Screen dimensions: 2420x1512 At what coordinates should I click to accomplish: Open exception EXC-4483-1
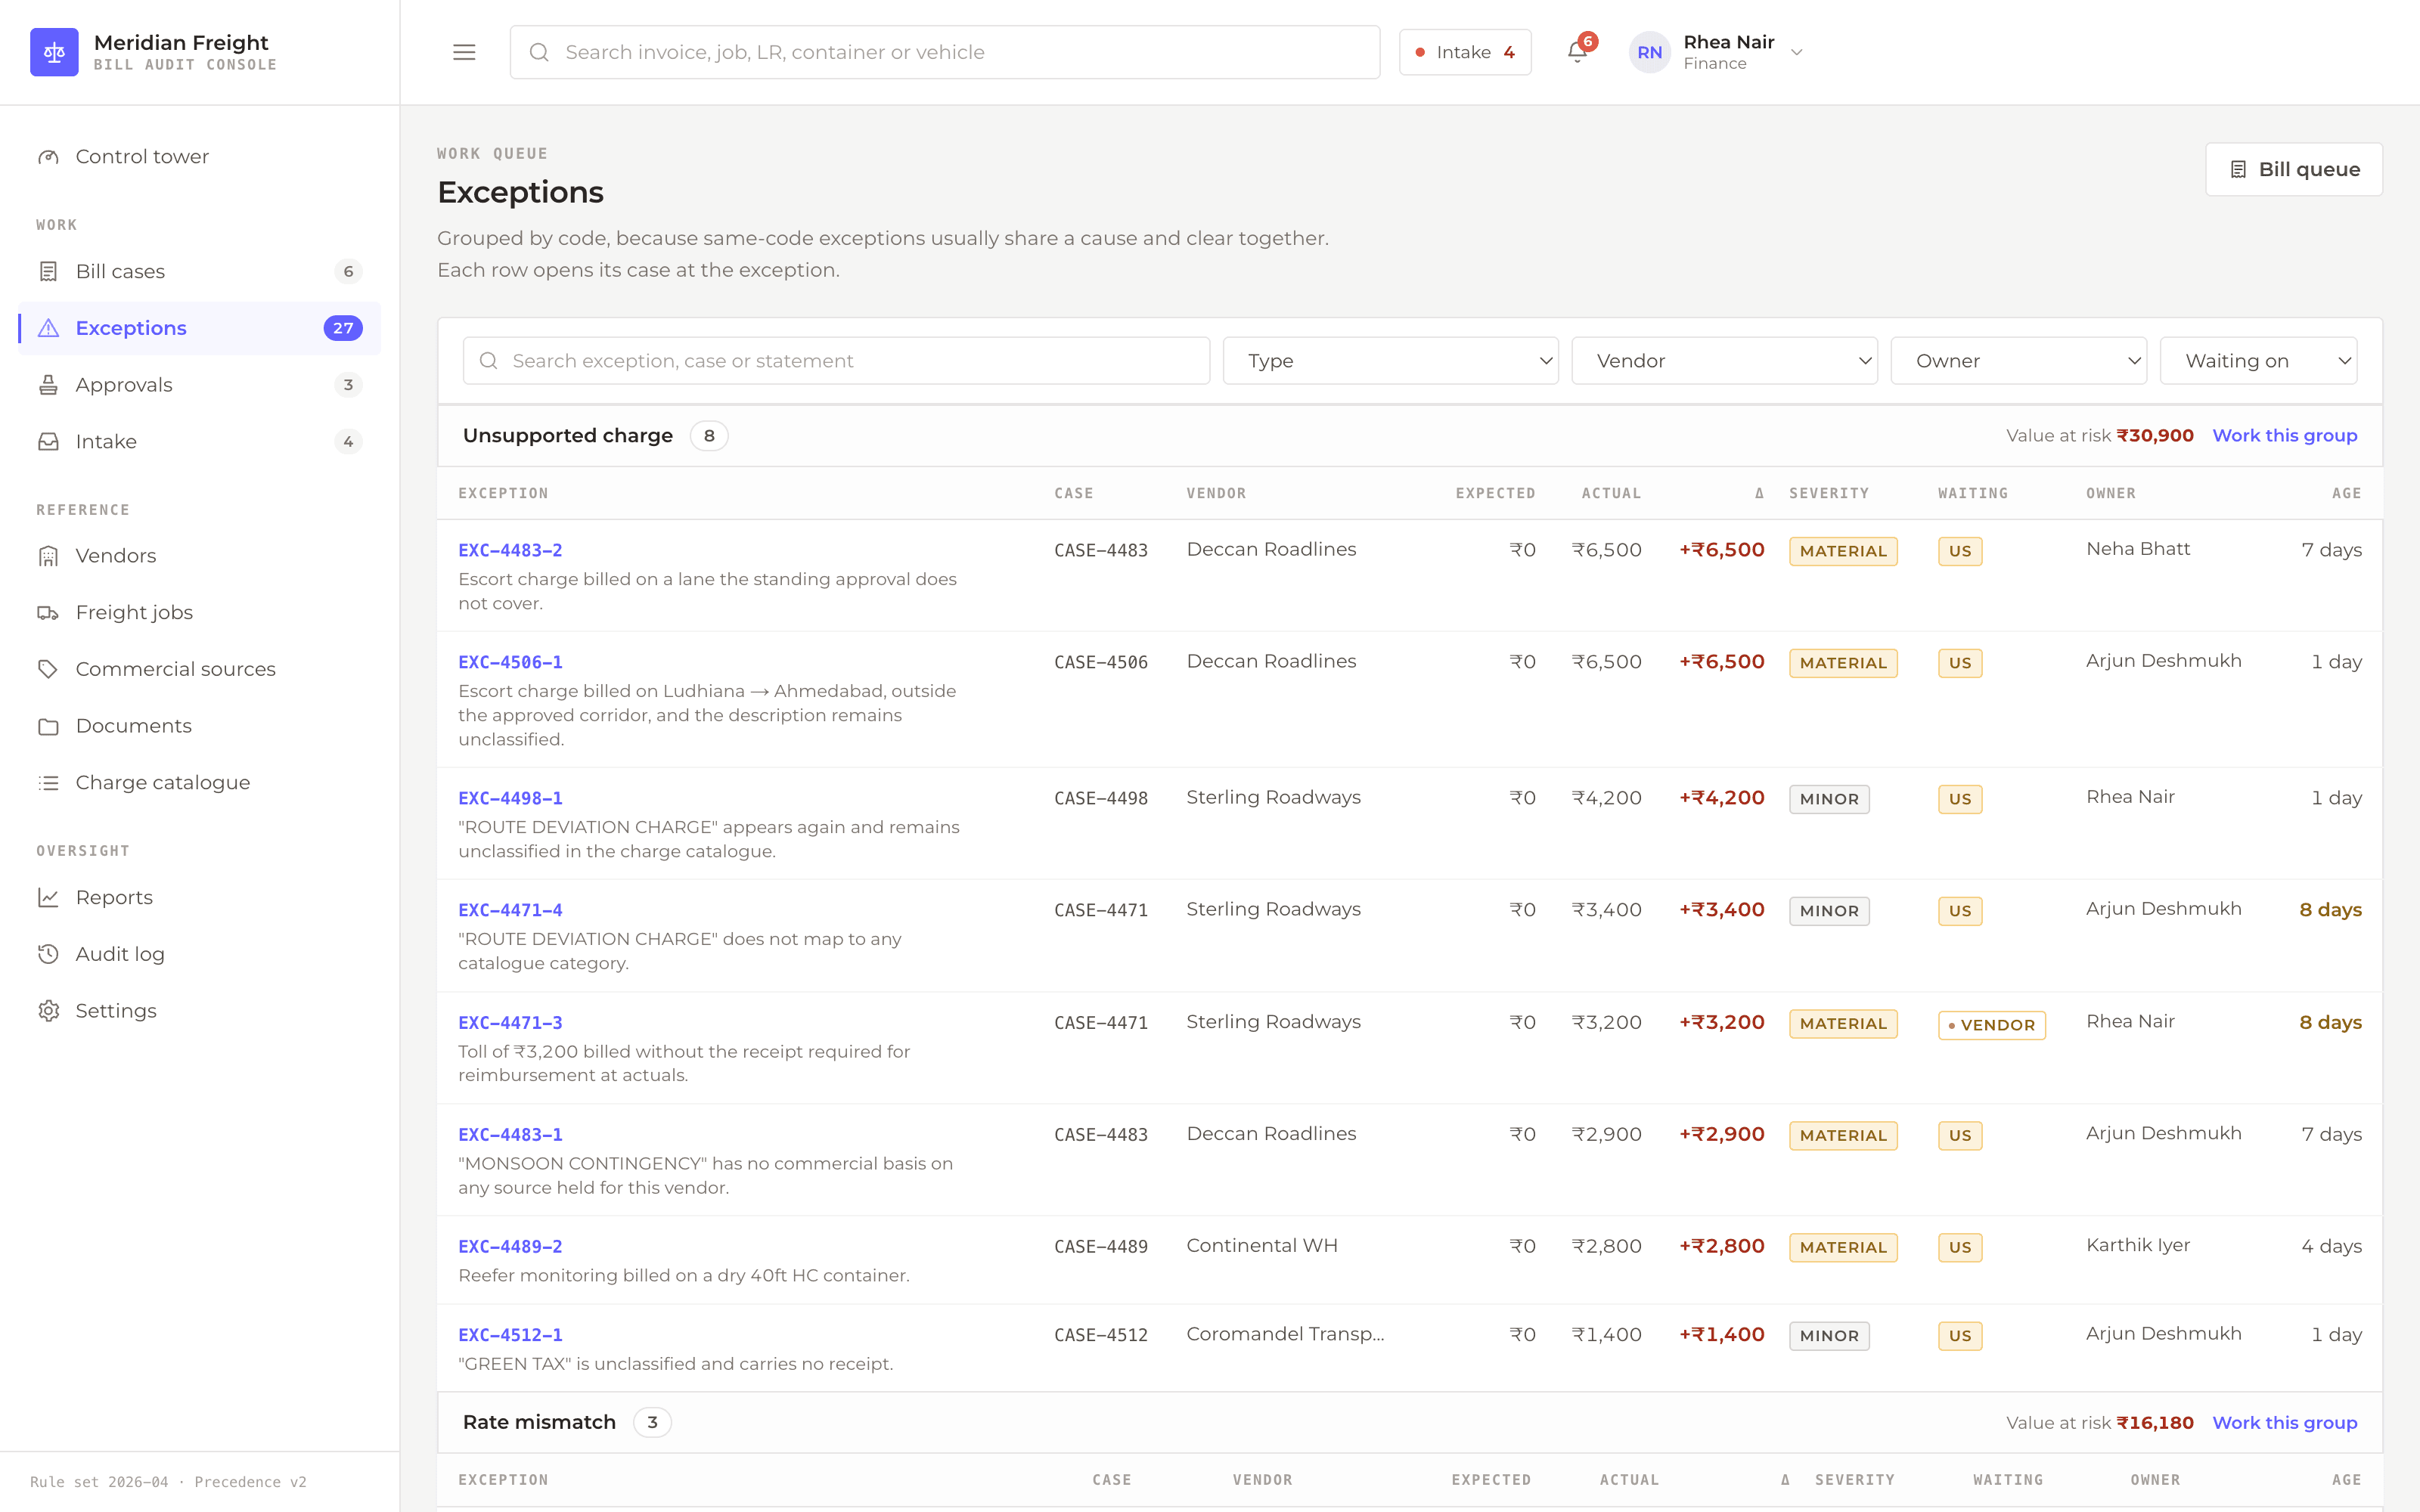point(510,1135)
